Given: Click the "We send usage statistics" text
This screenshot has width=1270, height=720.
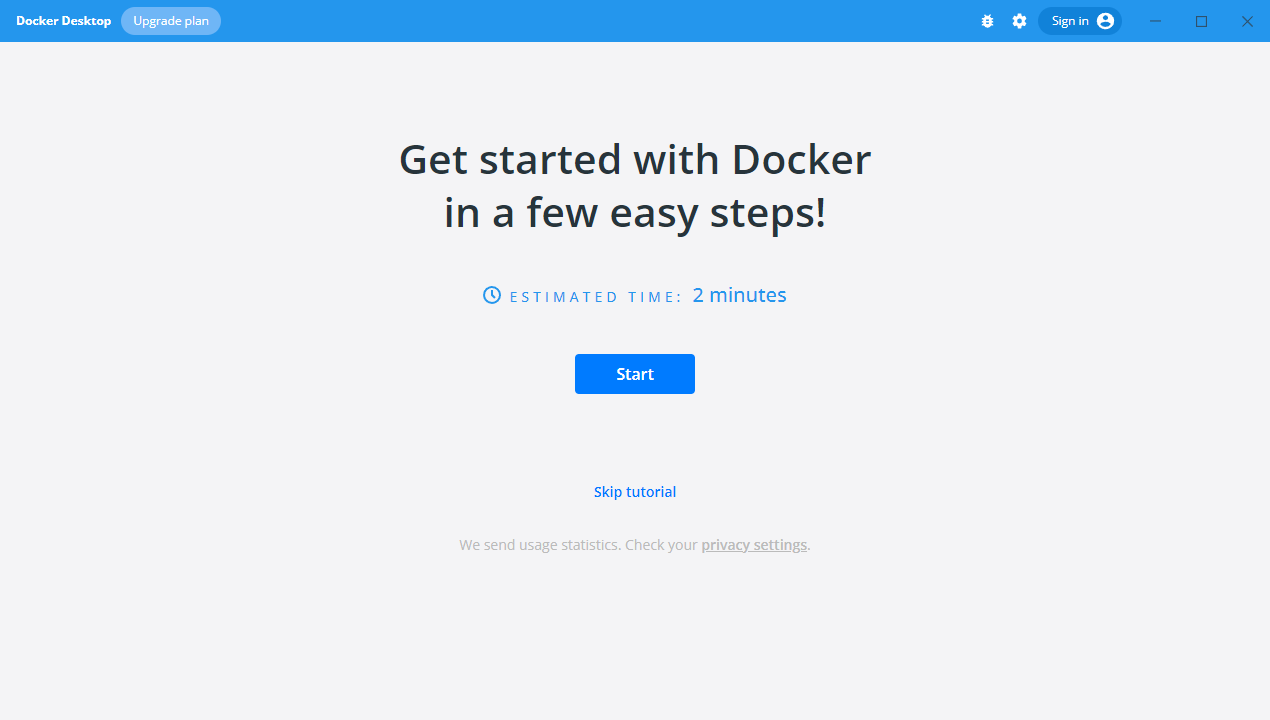Looking at the screenshot, I should coord(540,545).
